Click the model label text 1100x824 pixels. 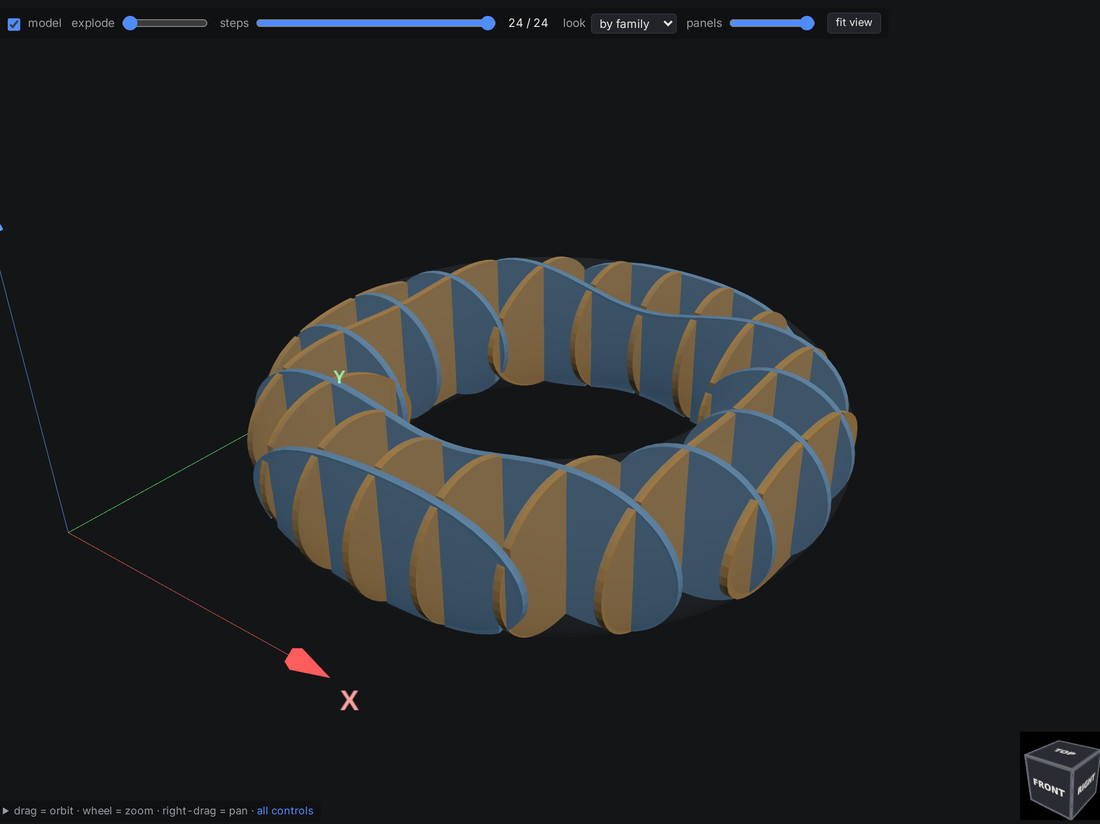(x=45, y=23)
